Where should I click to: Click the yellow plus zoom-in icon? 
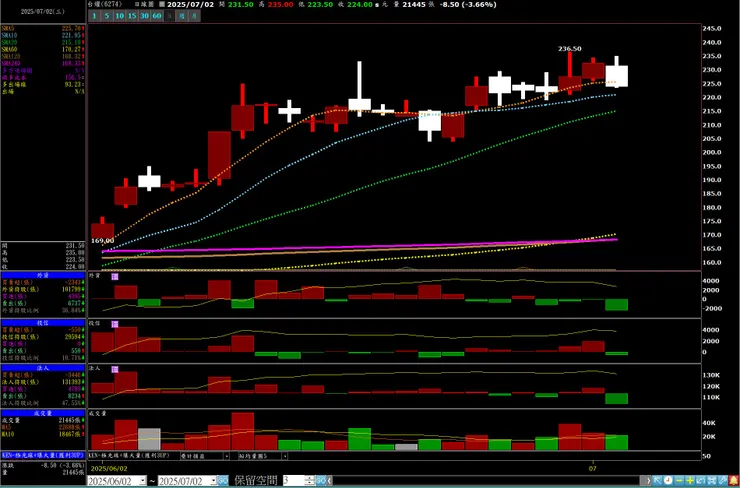click(690, 481)
